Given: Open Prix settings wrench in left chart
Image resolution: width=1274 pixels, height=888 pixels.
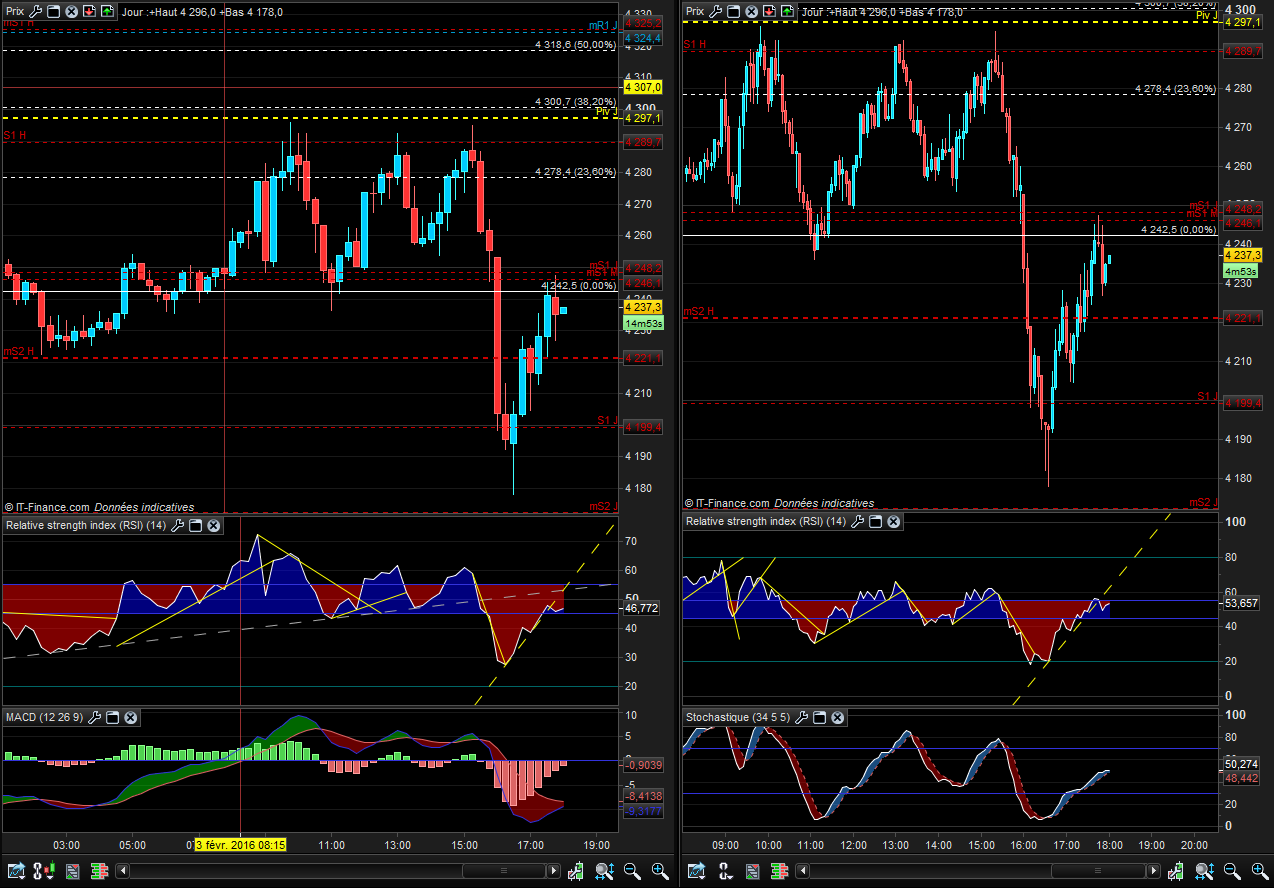Looking at the screenshot, I should (x=36, y=12).
